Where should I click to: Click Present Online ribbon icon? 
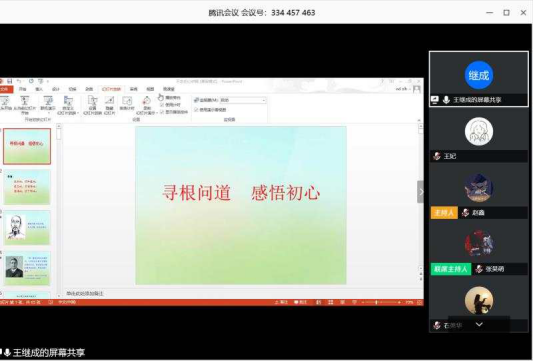pos(48,104)
